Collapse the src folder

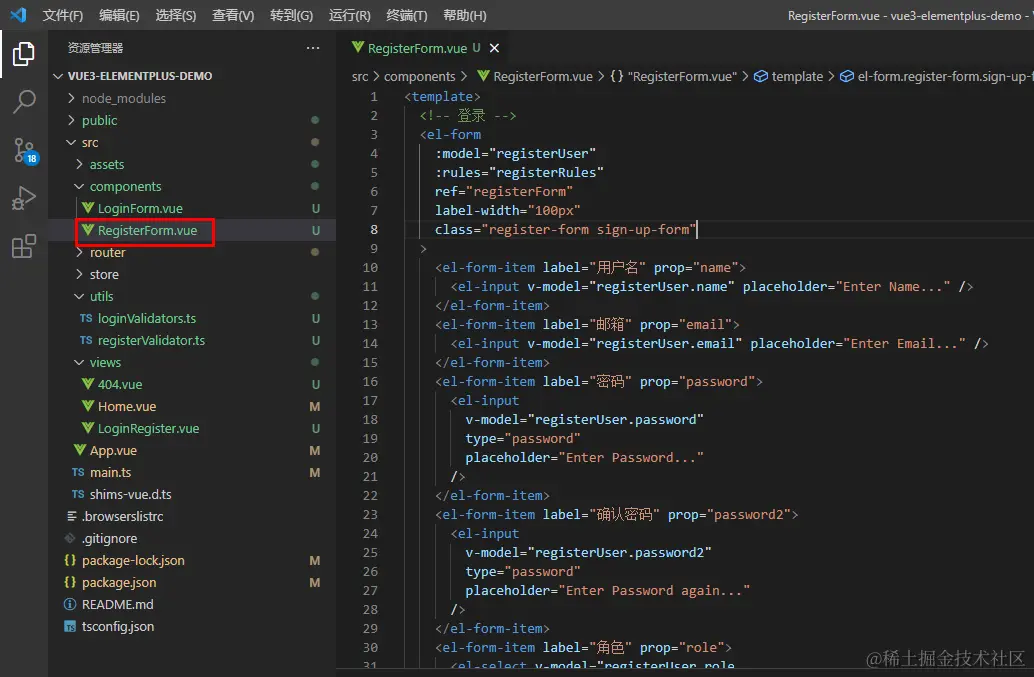click(x=71, y=142)
